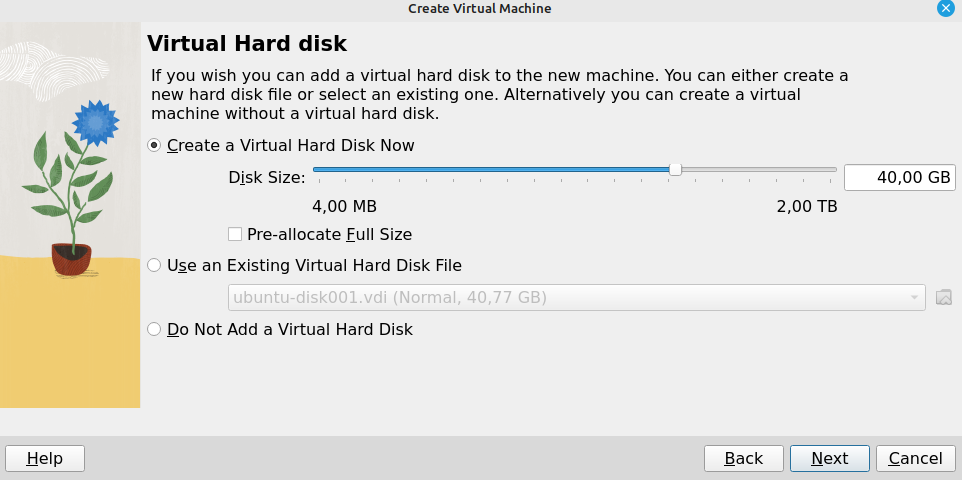Click the 40,00 GB disk size field
The image size is (962, 480).
[x=900, y=177]
